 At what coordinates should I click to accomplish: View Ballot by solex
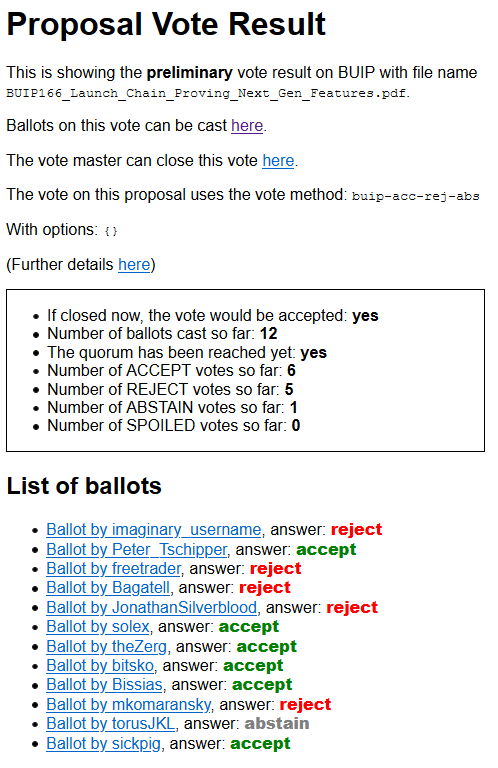pyautogui.click(x=98, y=626)
